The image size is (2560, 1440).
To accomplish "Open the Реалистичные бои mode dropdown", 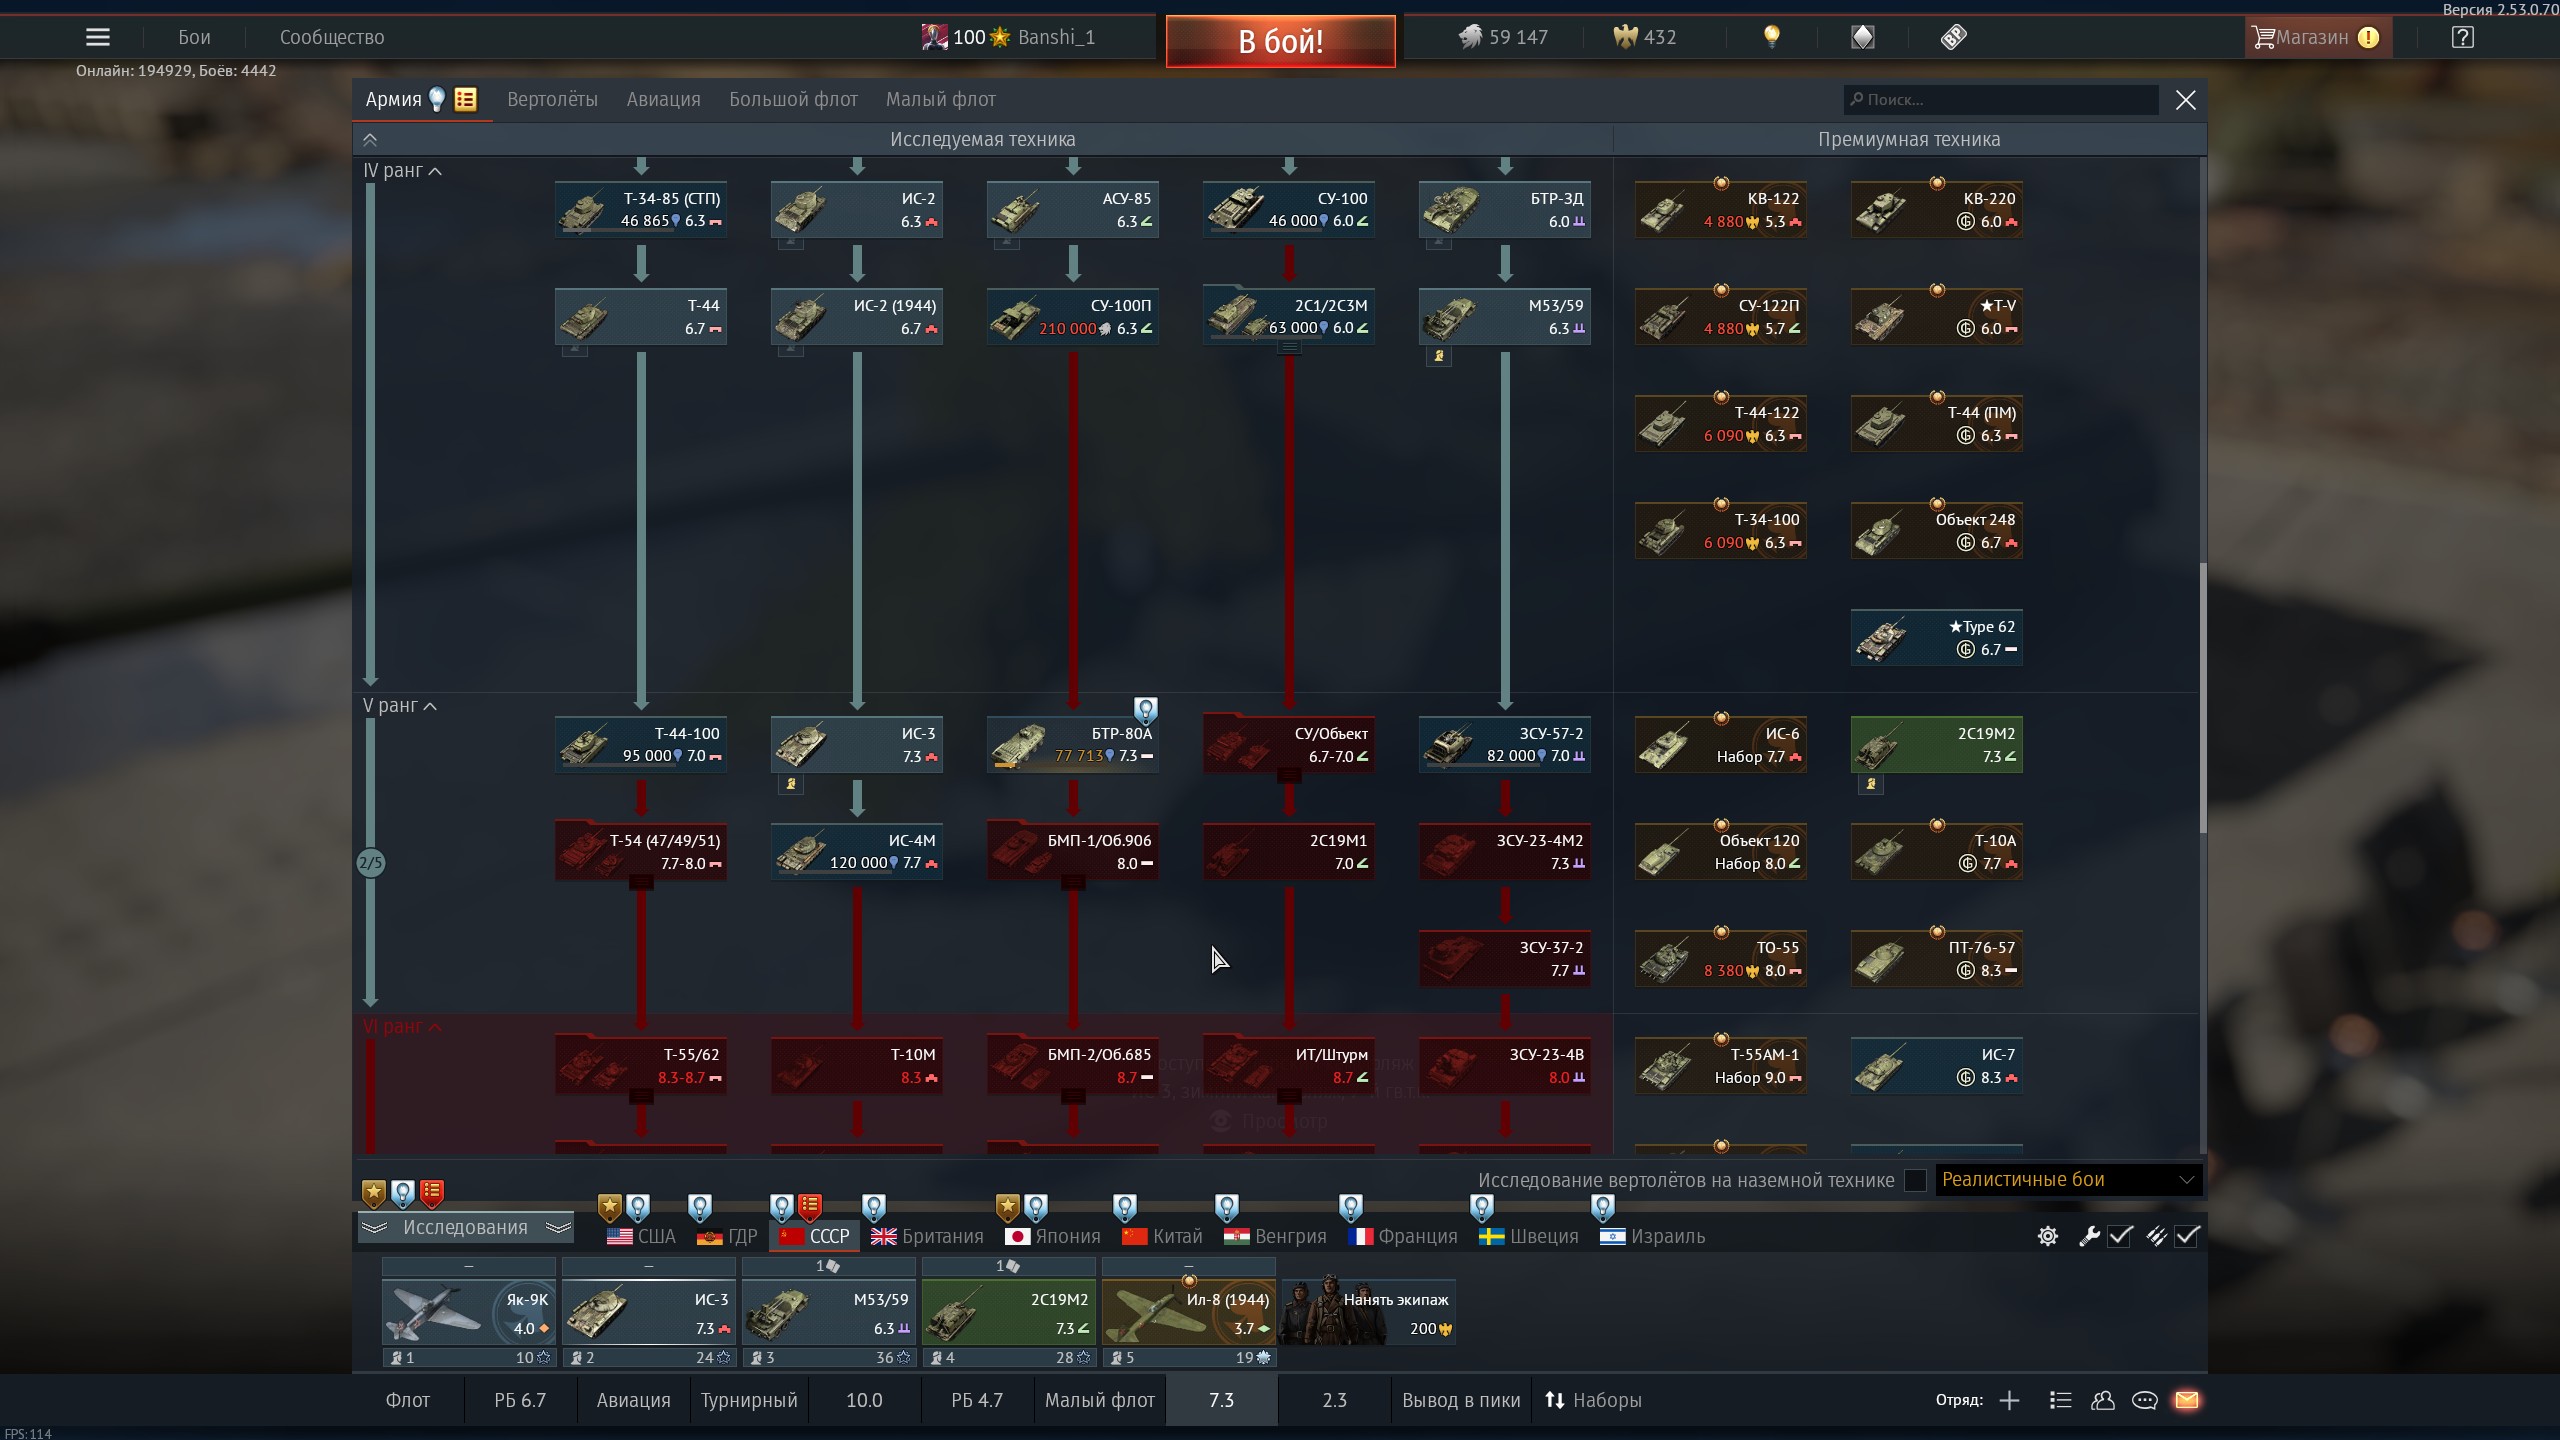I will (2068, 1180).
